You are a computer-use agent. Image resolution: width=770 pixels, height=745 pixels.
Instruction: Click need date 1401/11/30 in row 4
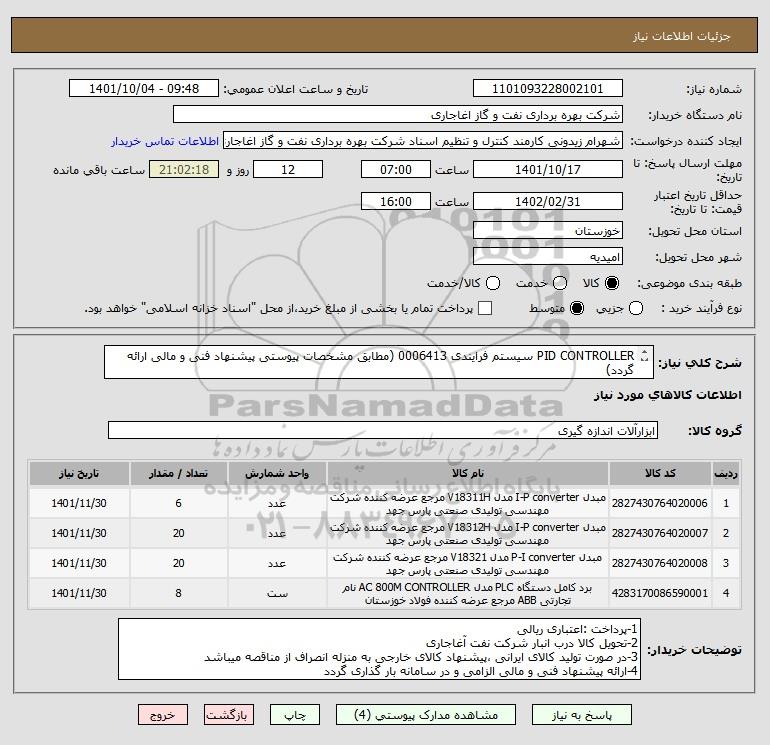(x=79, y=593)
